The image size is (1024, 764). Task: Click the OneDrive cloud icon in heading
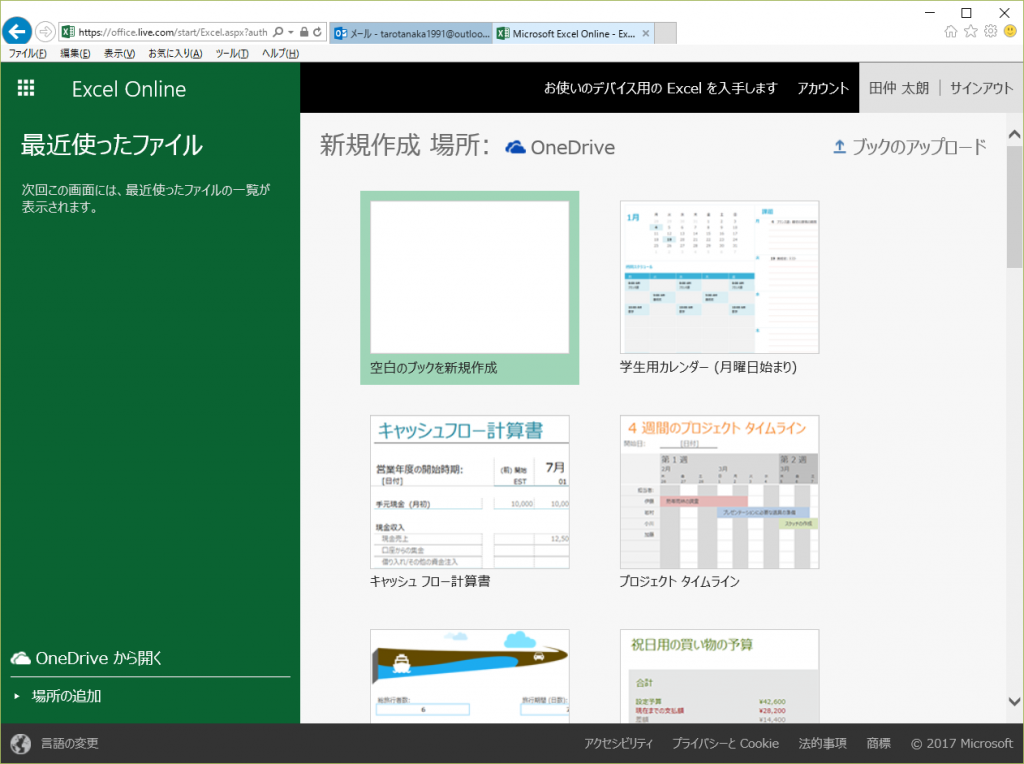515,148
